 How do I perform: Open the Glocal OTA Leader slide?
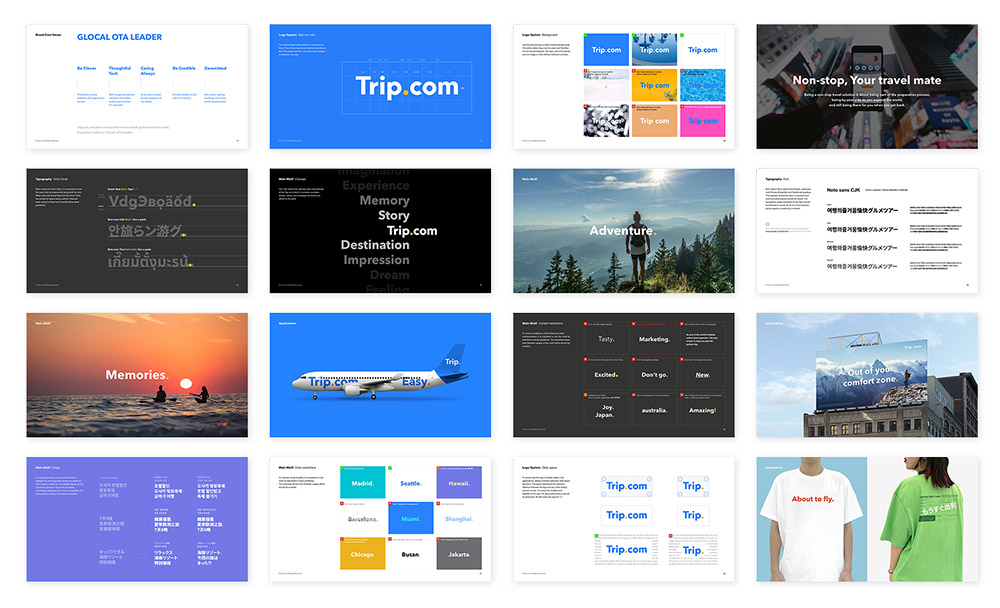(x=137, y=87)
